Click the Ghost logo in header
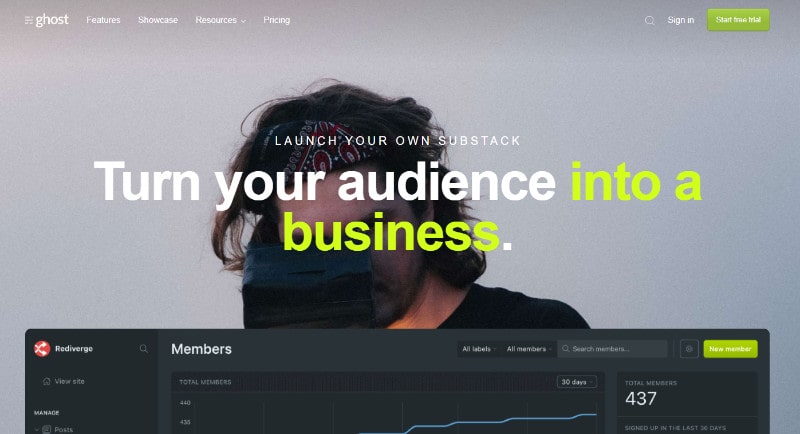The height and width of the screenshot is (434, 800). tap(46, 20)
